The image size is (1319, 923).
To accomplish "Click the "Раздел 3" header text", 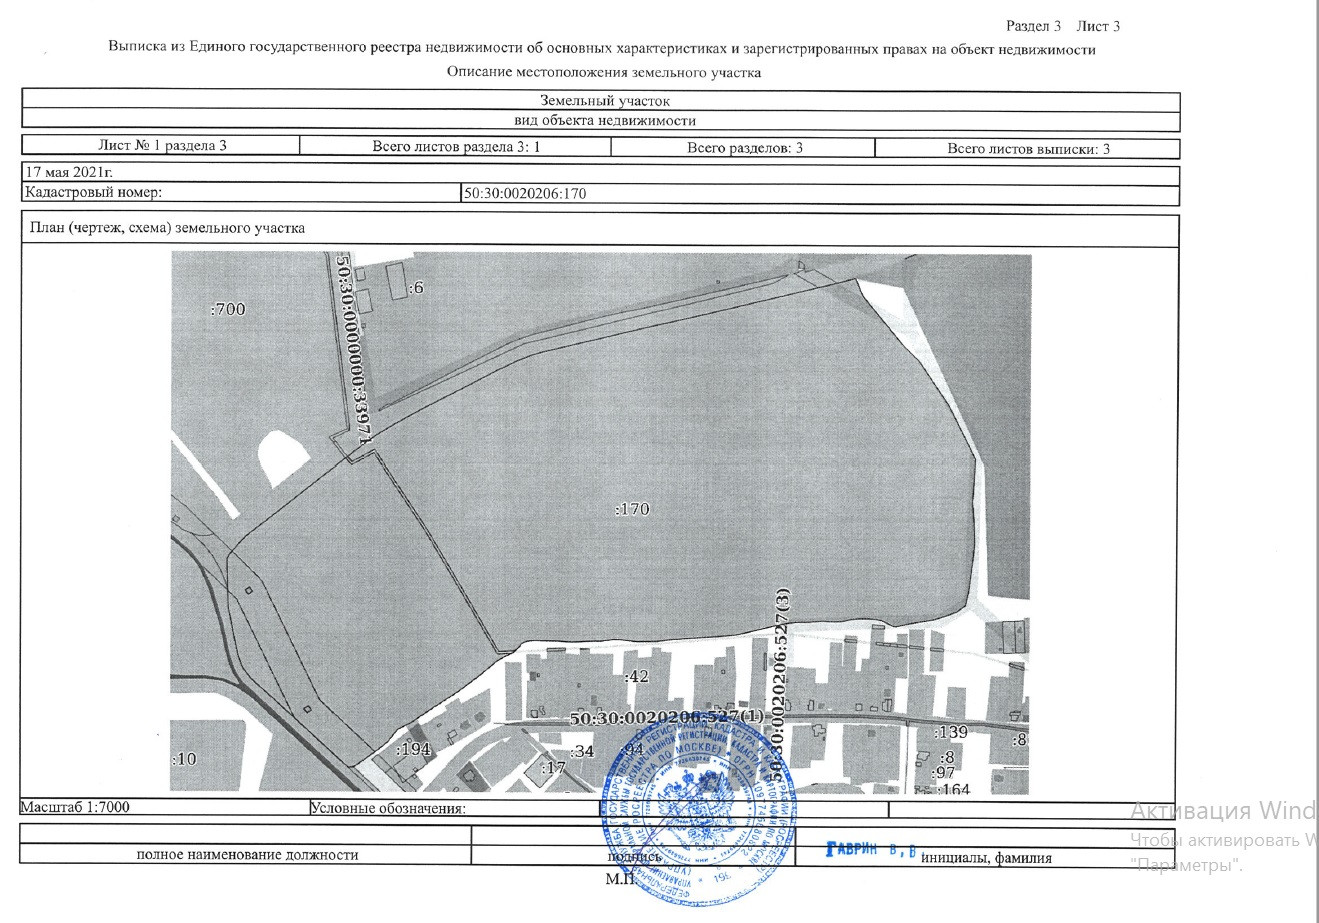I will [1033, 26].
